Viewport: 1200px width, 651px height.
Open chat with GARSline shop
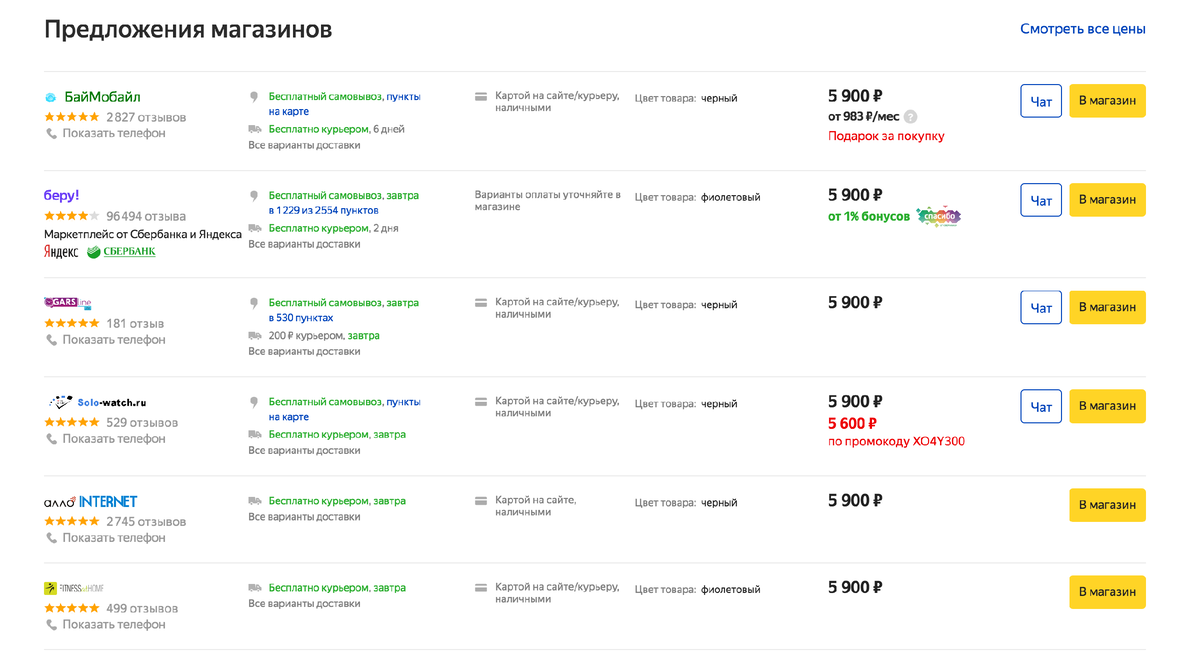coord(1041,307)
